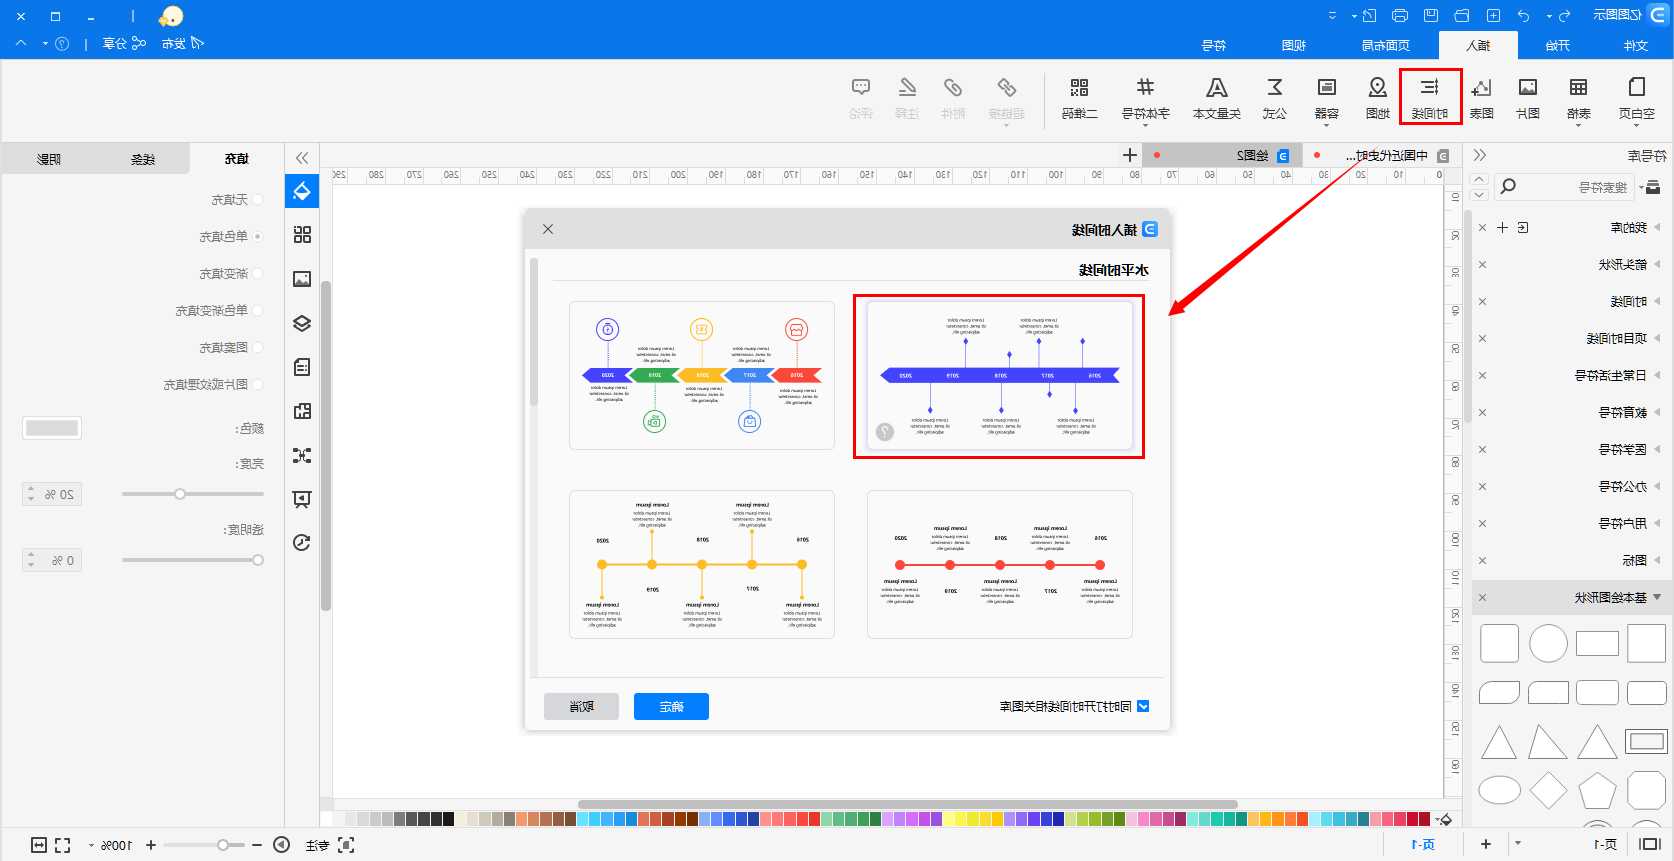Click the save disk icon in title bar

(1431, 16)
